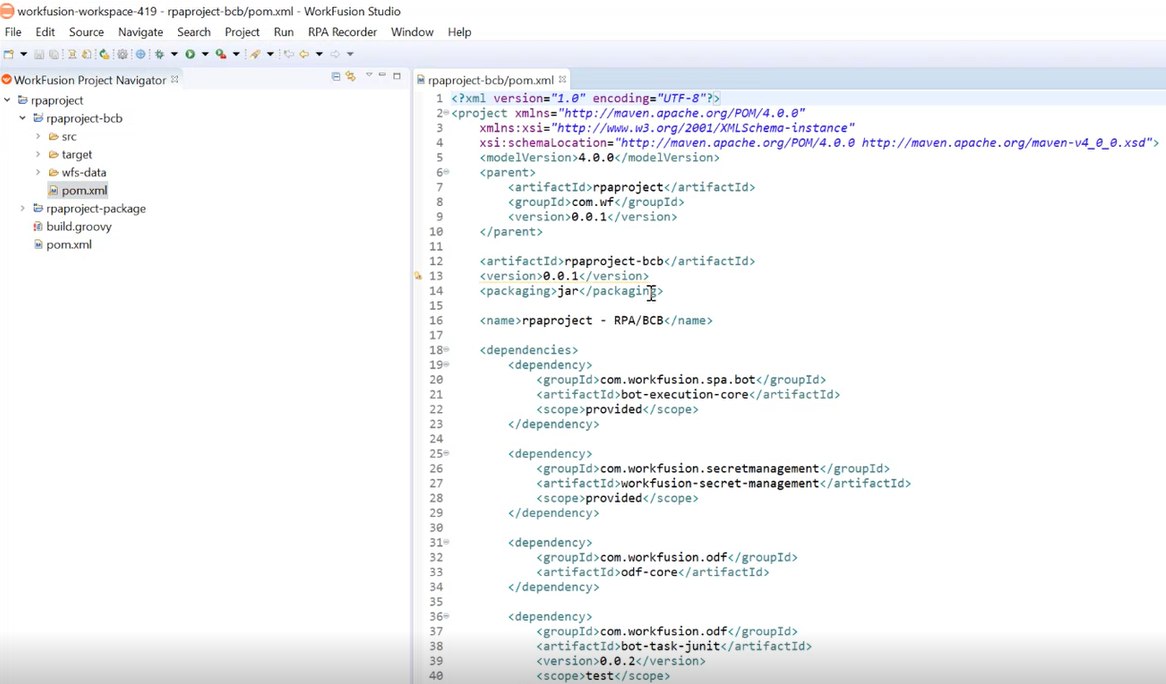This screenshot has height=684, width=1166.
Task: Collapse the dependency fold on line 25
Action: click(446, 453)
